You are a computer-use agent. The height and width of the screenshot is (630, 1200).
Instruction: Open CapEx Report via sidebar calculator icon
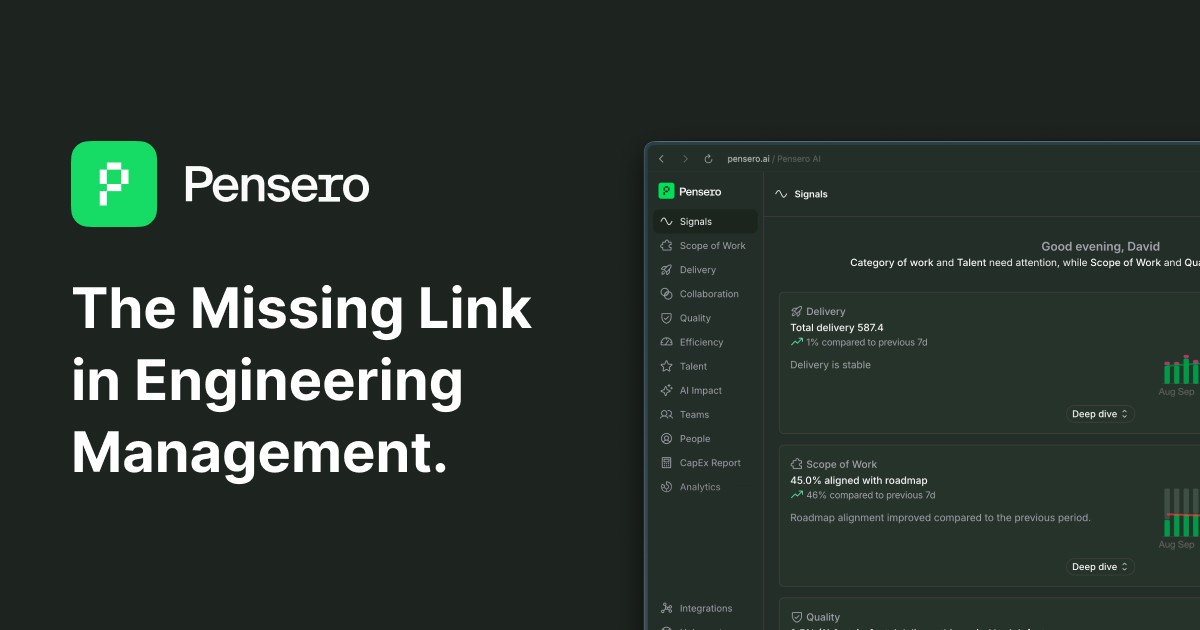pyautogui.click(x=667, y=463)
